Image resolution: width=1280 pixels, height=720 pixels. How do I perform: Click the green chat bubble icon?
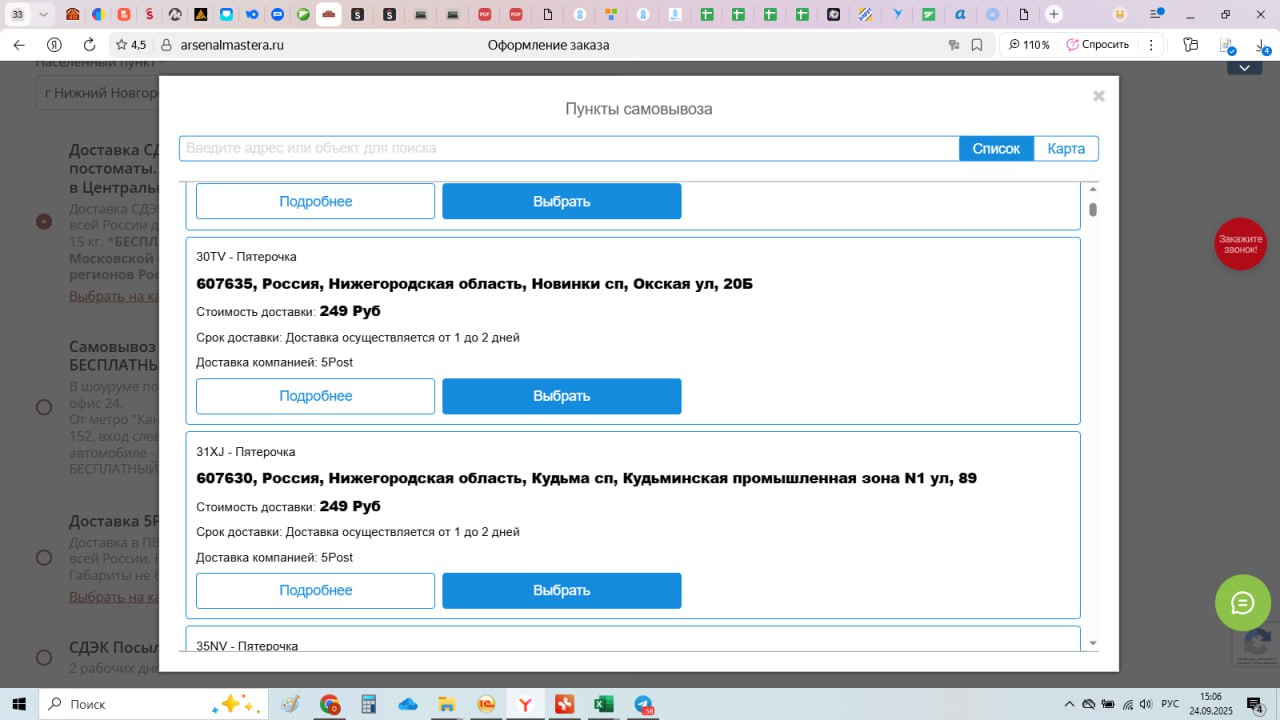pyautogui.click(x=1242, y=602)
